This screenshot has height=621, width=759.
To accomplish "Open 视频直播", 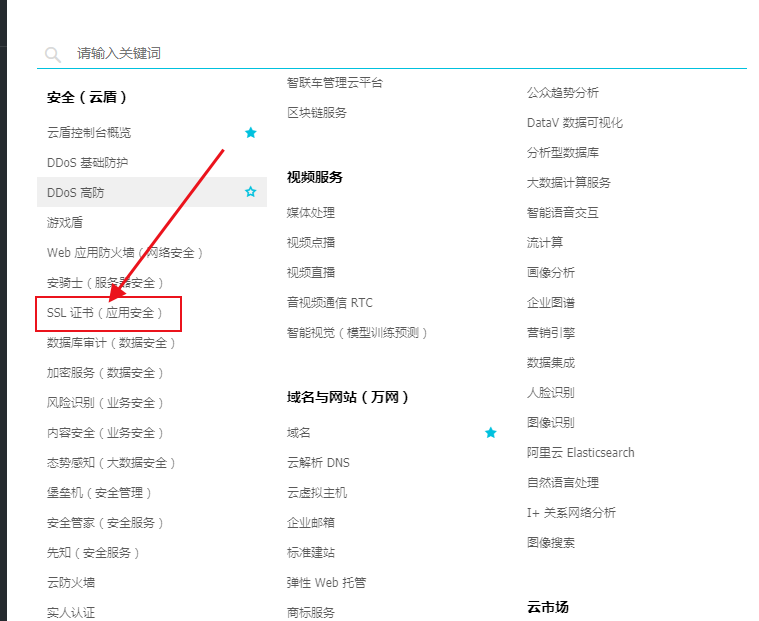I will pyautogui.click(x=311, y=273).
